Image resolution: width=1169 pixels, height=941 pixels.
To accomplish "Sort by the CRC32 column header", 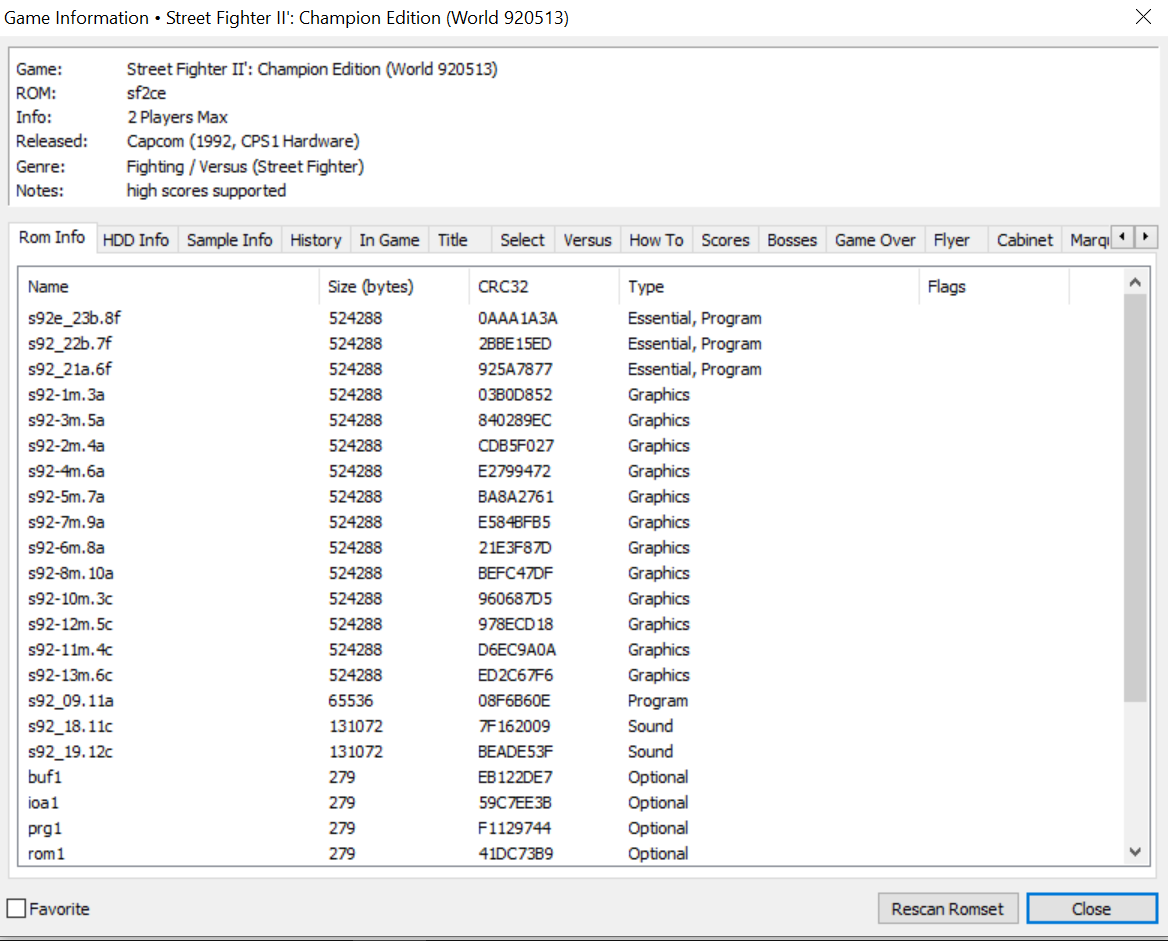I will click(544, 286).
